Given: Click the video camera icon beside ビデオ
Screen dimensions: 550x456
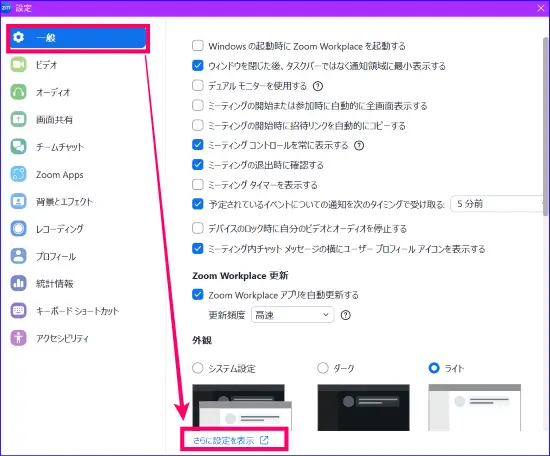Looking at the screenshot, I should pos(18,65).
